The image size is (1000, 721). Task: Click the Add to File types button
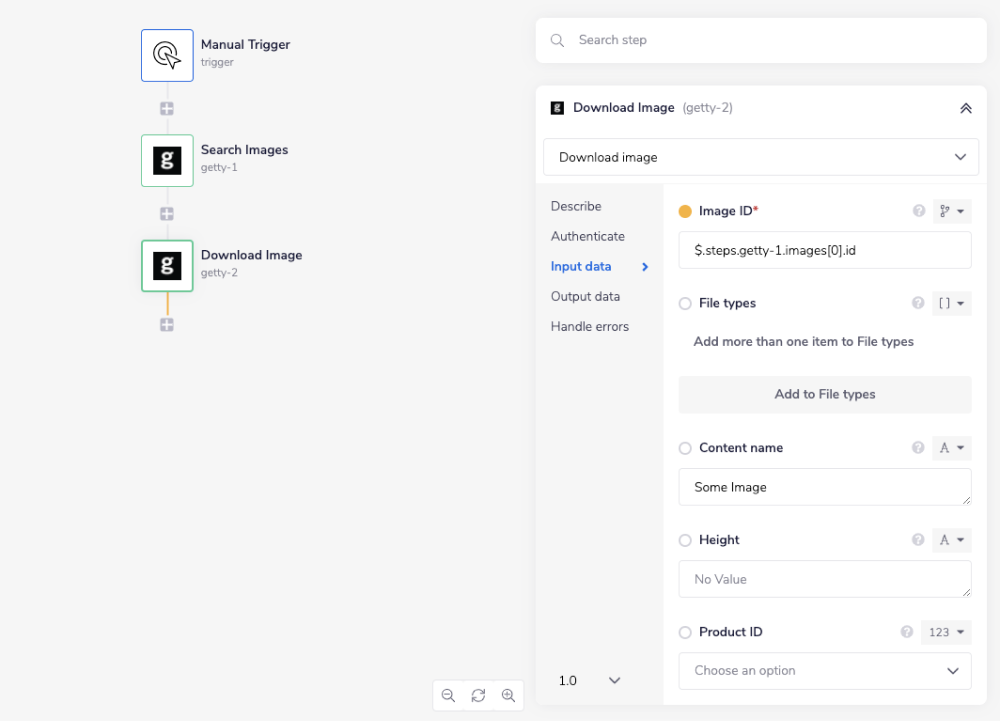click(x=824, y=394)
